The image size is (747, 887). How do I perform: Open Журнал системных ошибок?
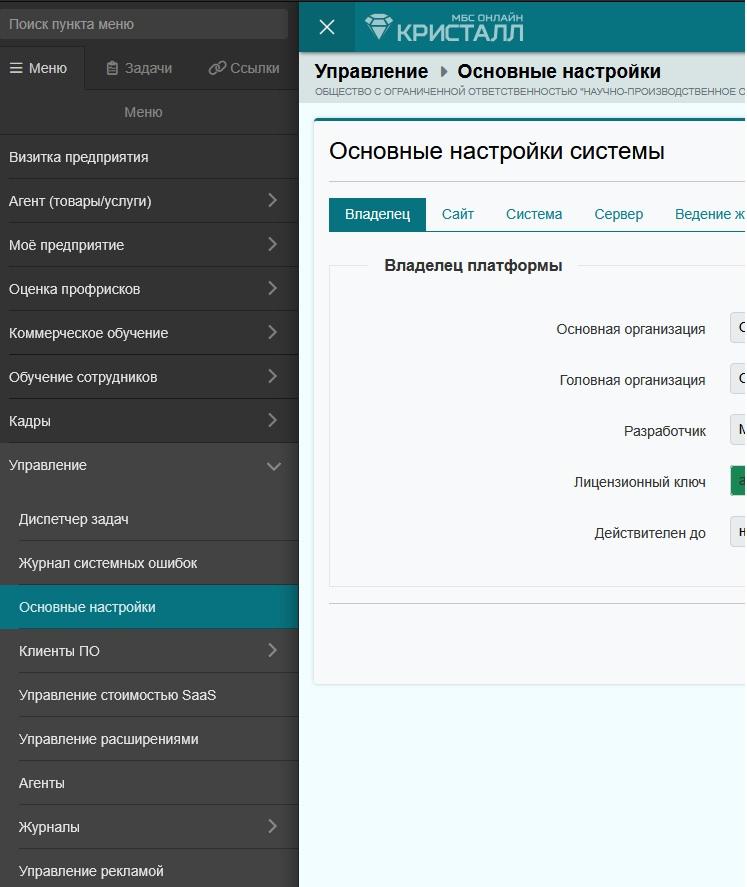[108, 563]
